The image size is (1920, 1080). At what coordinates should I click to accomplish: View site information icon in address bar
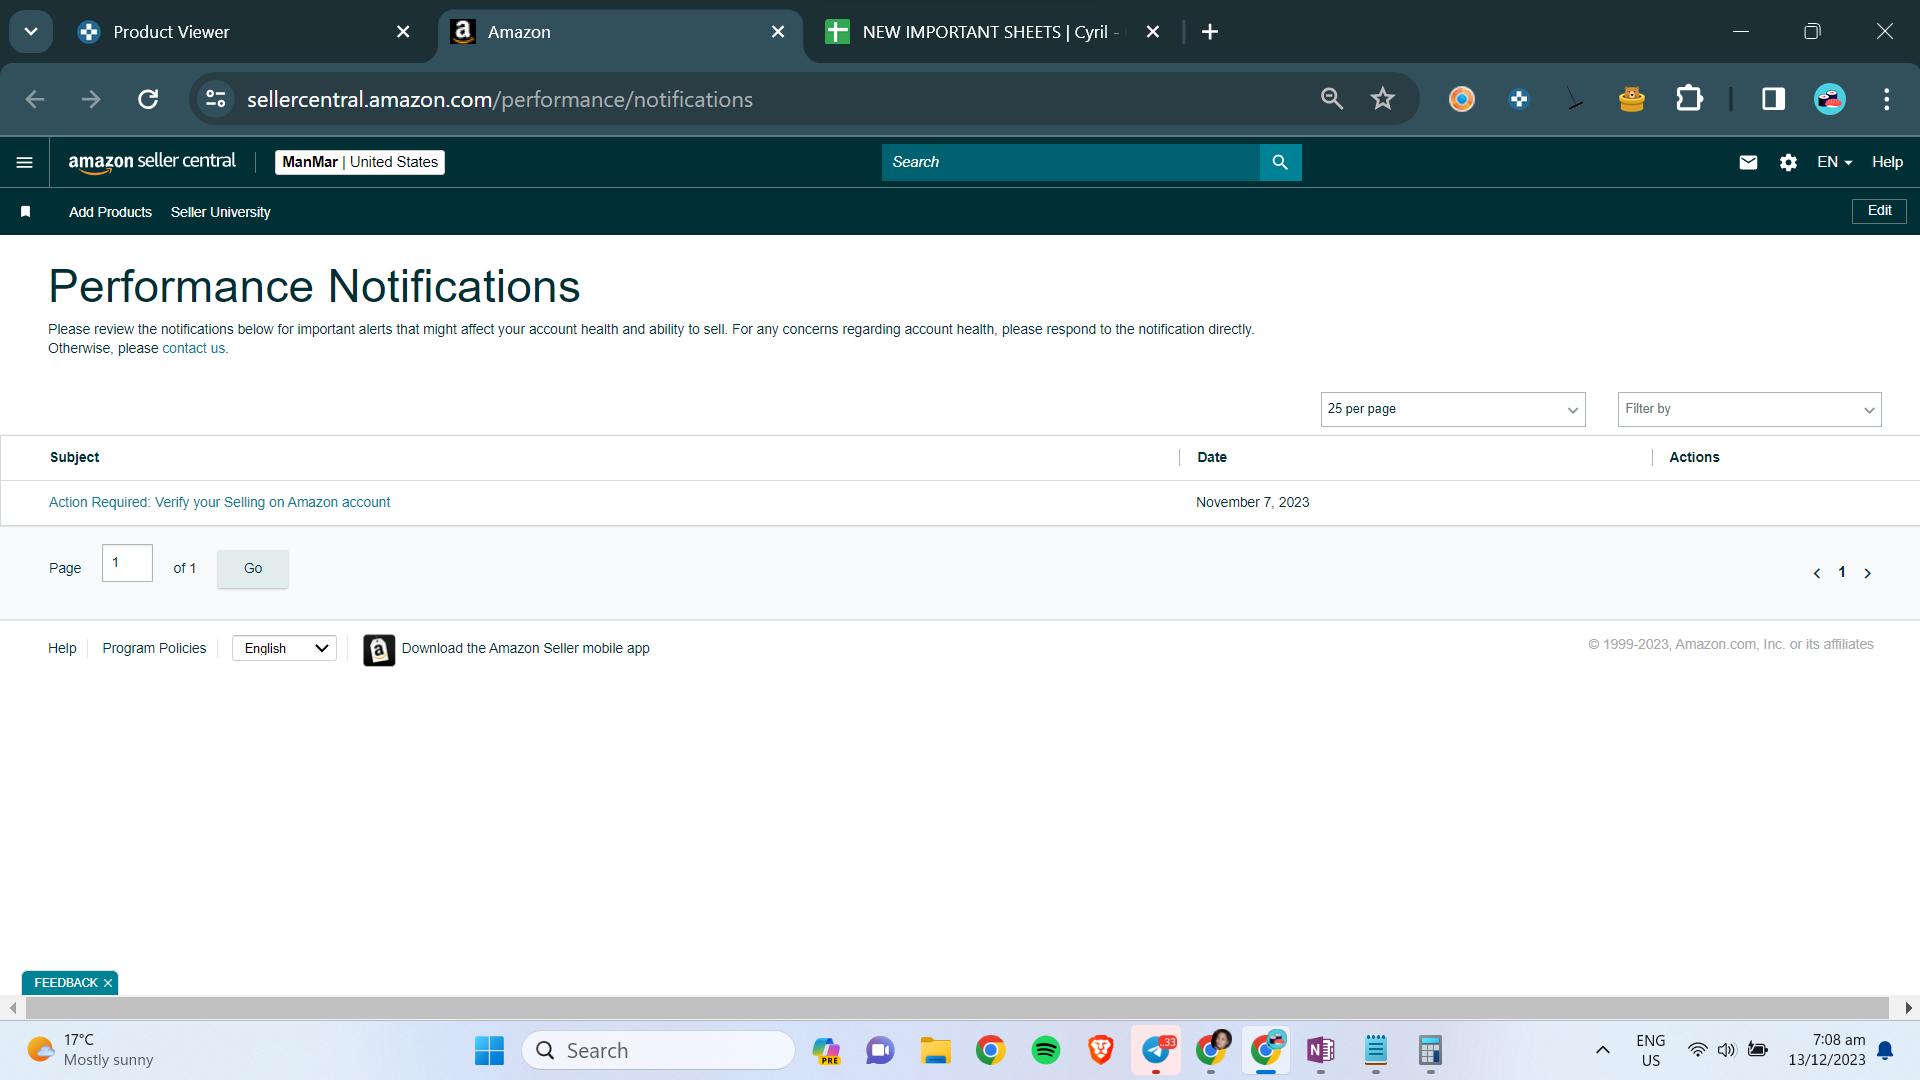tap(216, 99)
